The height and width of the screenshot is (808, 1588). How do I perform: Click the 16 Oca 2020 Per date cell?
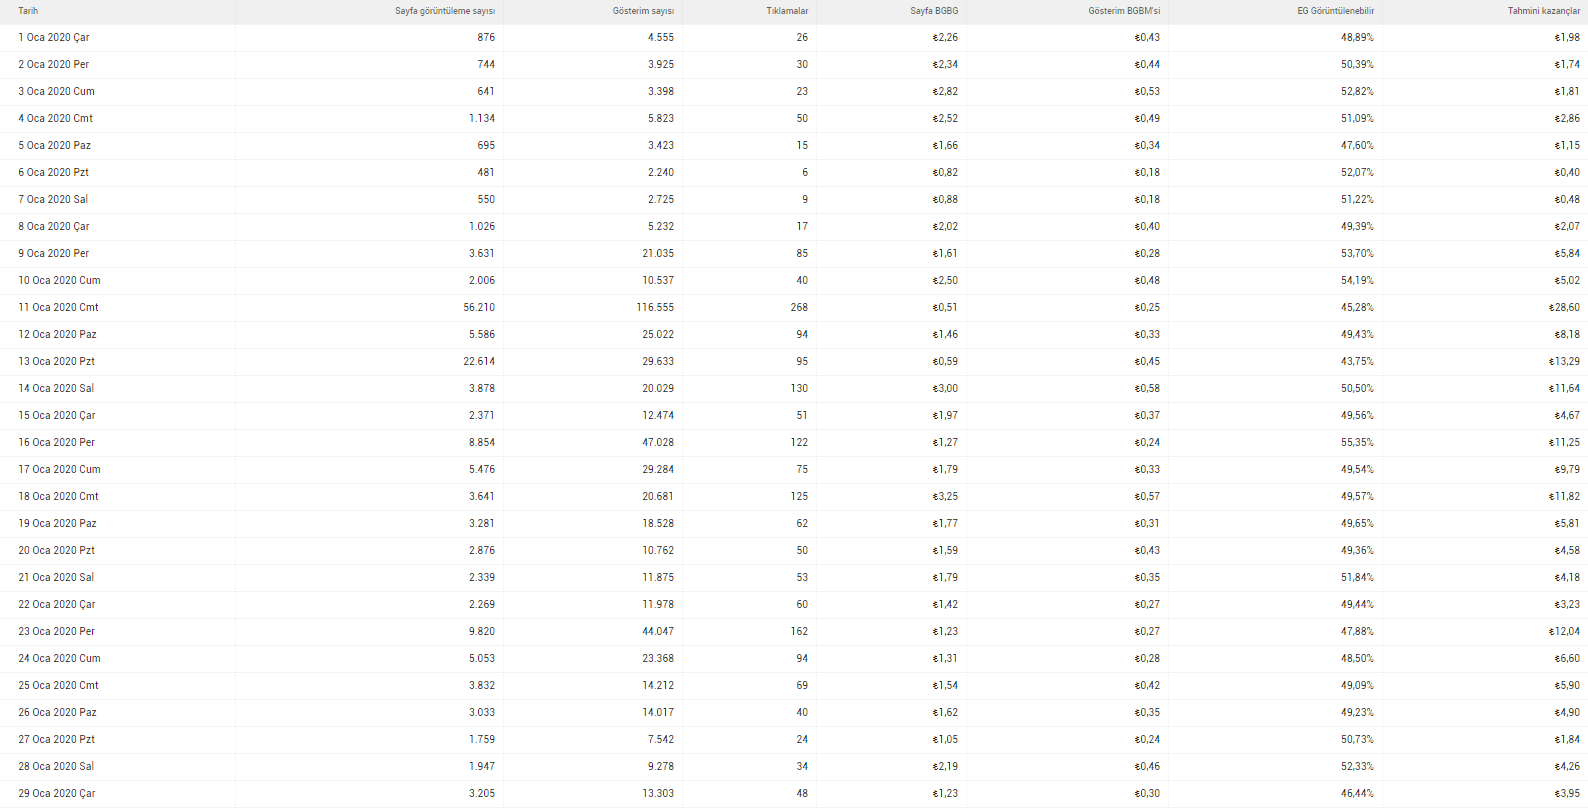57,442
